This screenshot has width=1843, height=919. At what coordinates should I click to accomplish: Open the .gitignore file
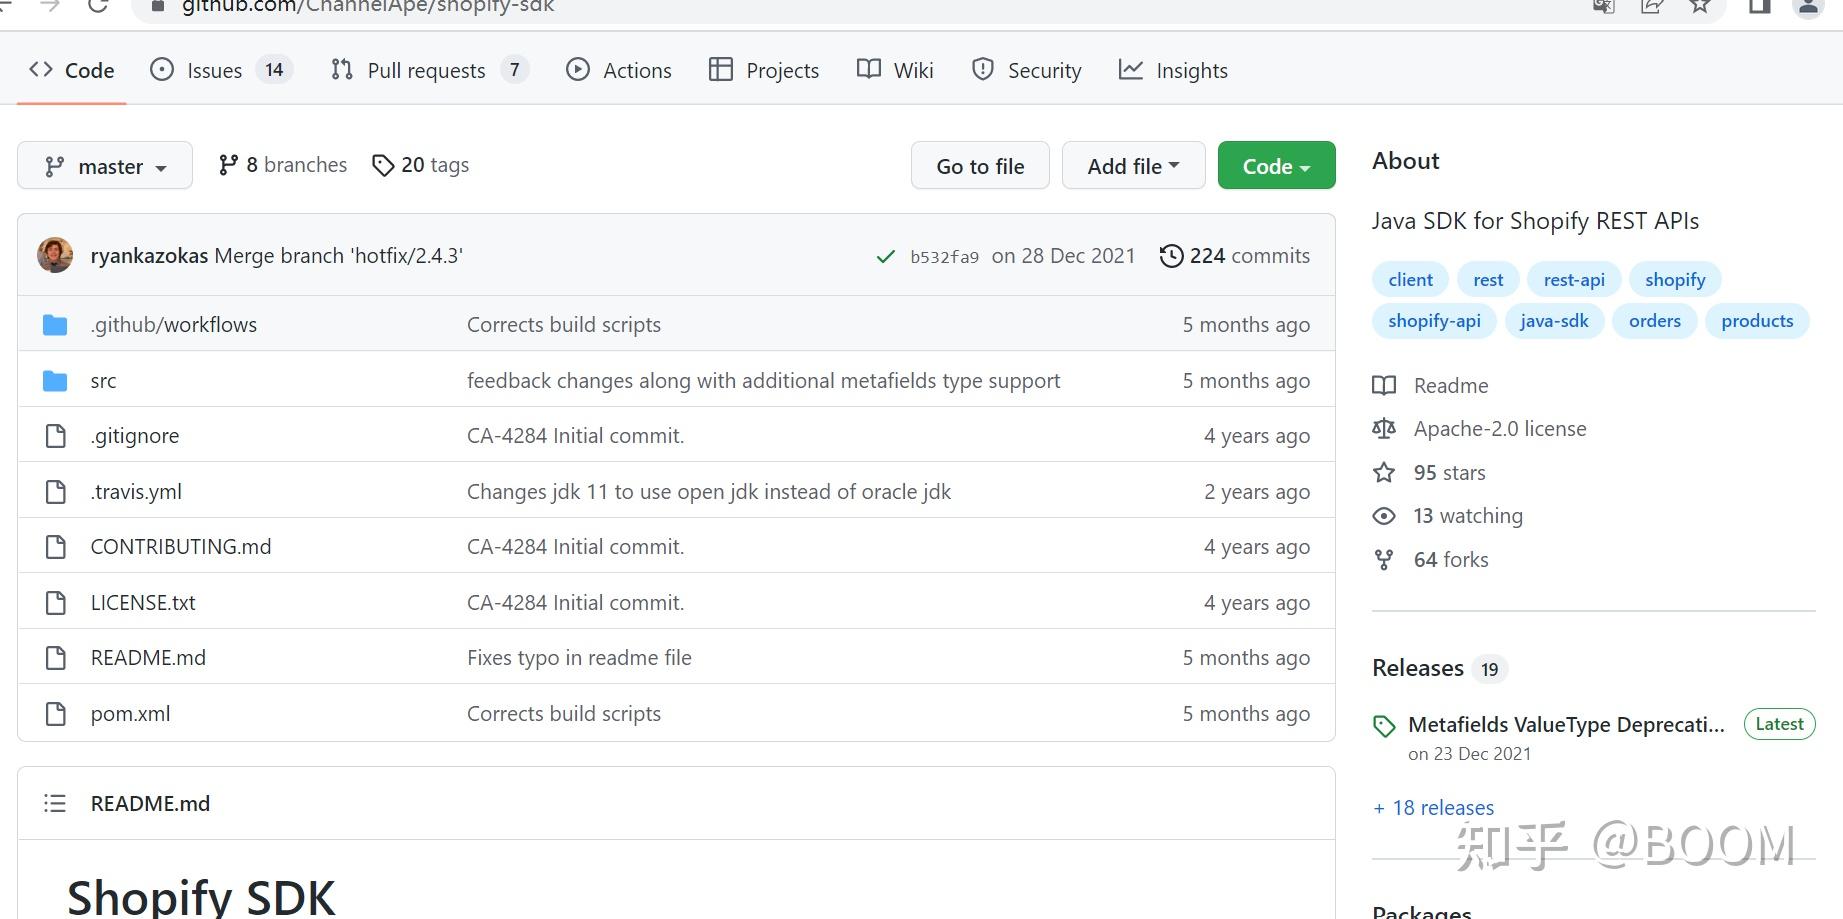pyautogui.click(x=135, y=436)
